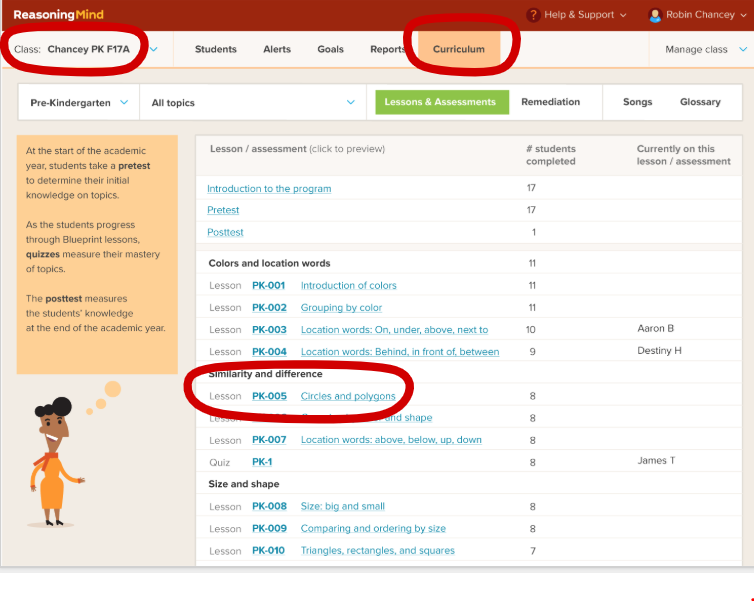Open the Introduction to the program link
The image size is (754, 601).
[x=269, y=188]
